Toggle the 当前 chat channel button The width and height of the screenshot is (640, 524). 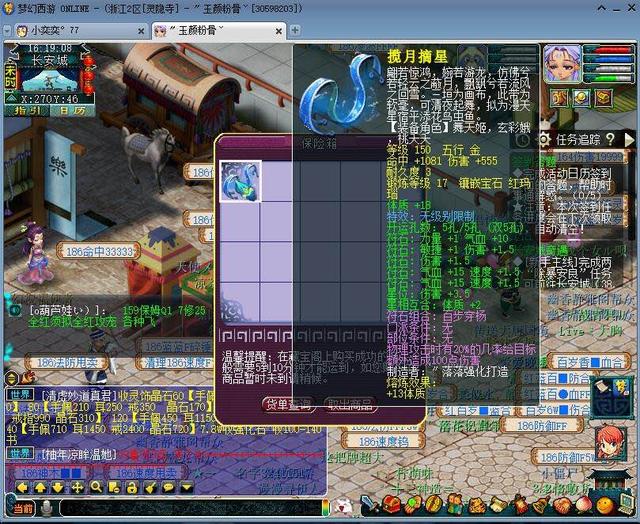tap(21, 508)
